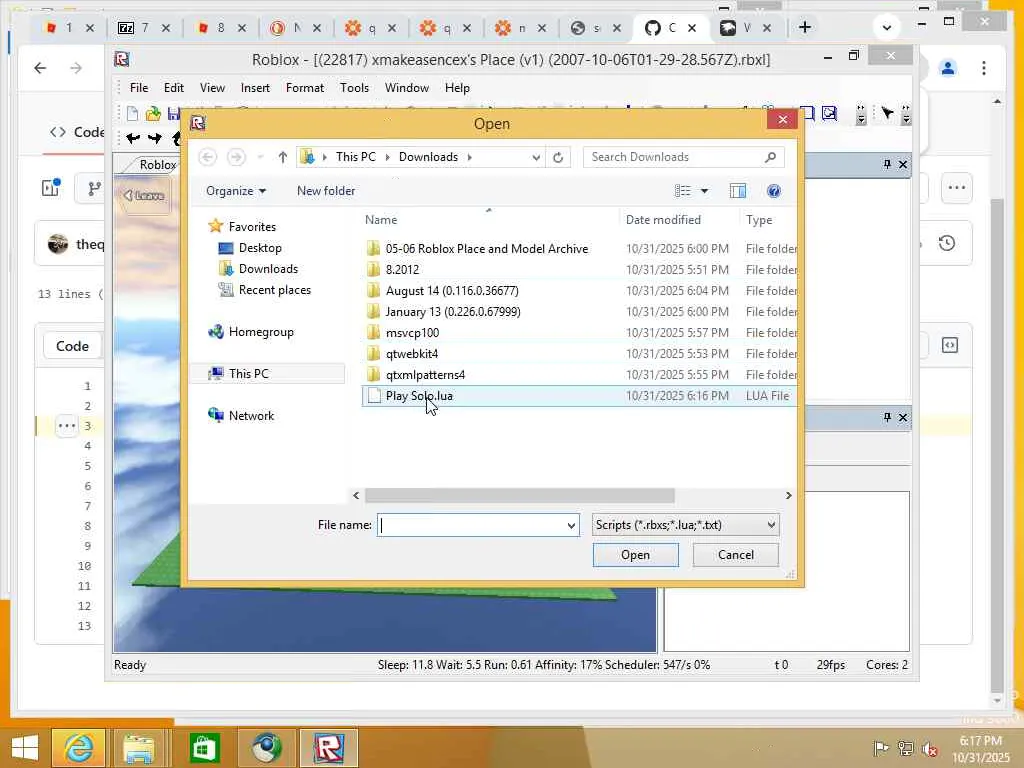Open the history clock icon on GitHub page
This screenshot has width=1024, height=768.
tap(947, 244)
